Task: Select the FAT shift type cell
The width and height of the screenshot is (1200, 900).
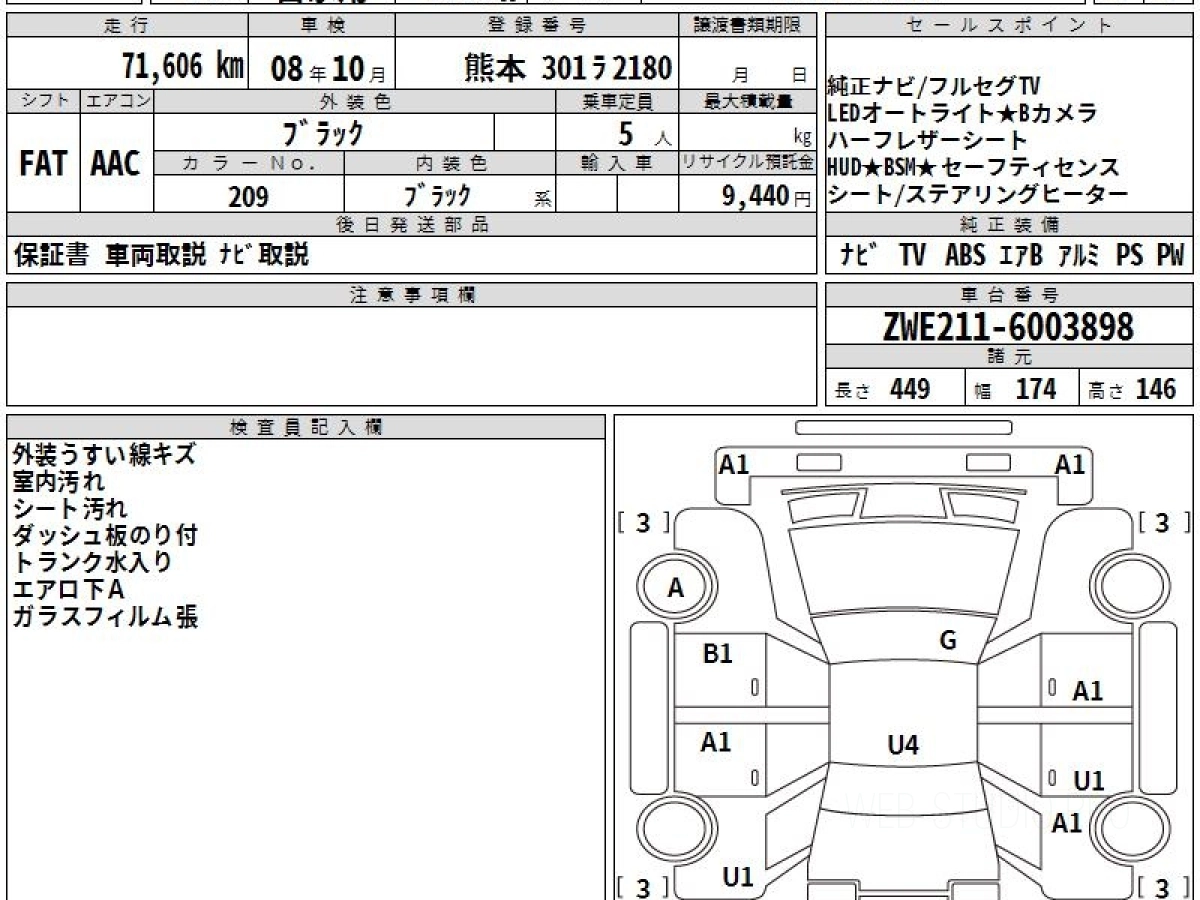Action: tap(43, 164)
